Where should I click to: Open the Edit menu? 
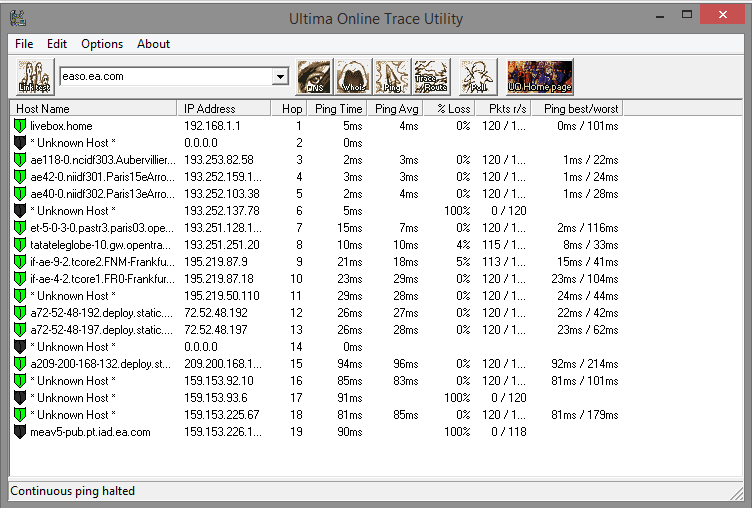pos(57,44)
